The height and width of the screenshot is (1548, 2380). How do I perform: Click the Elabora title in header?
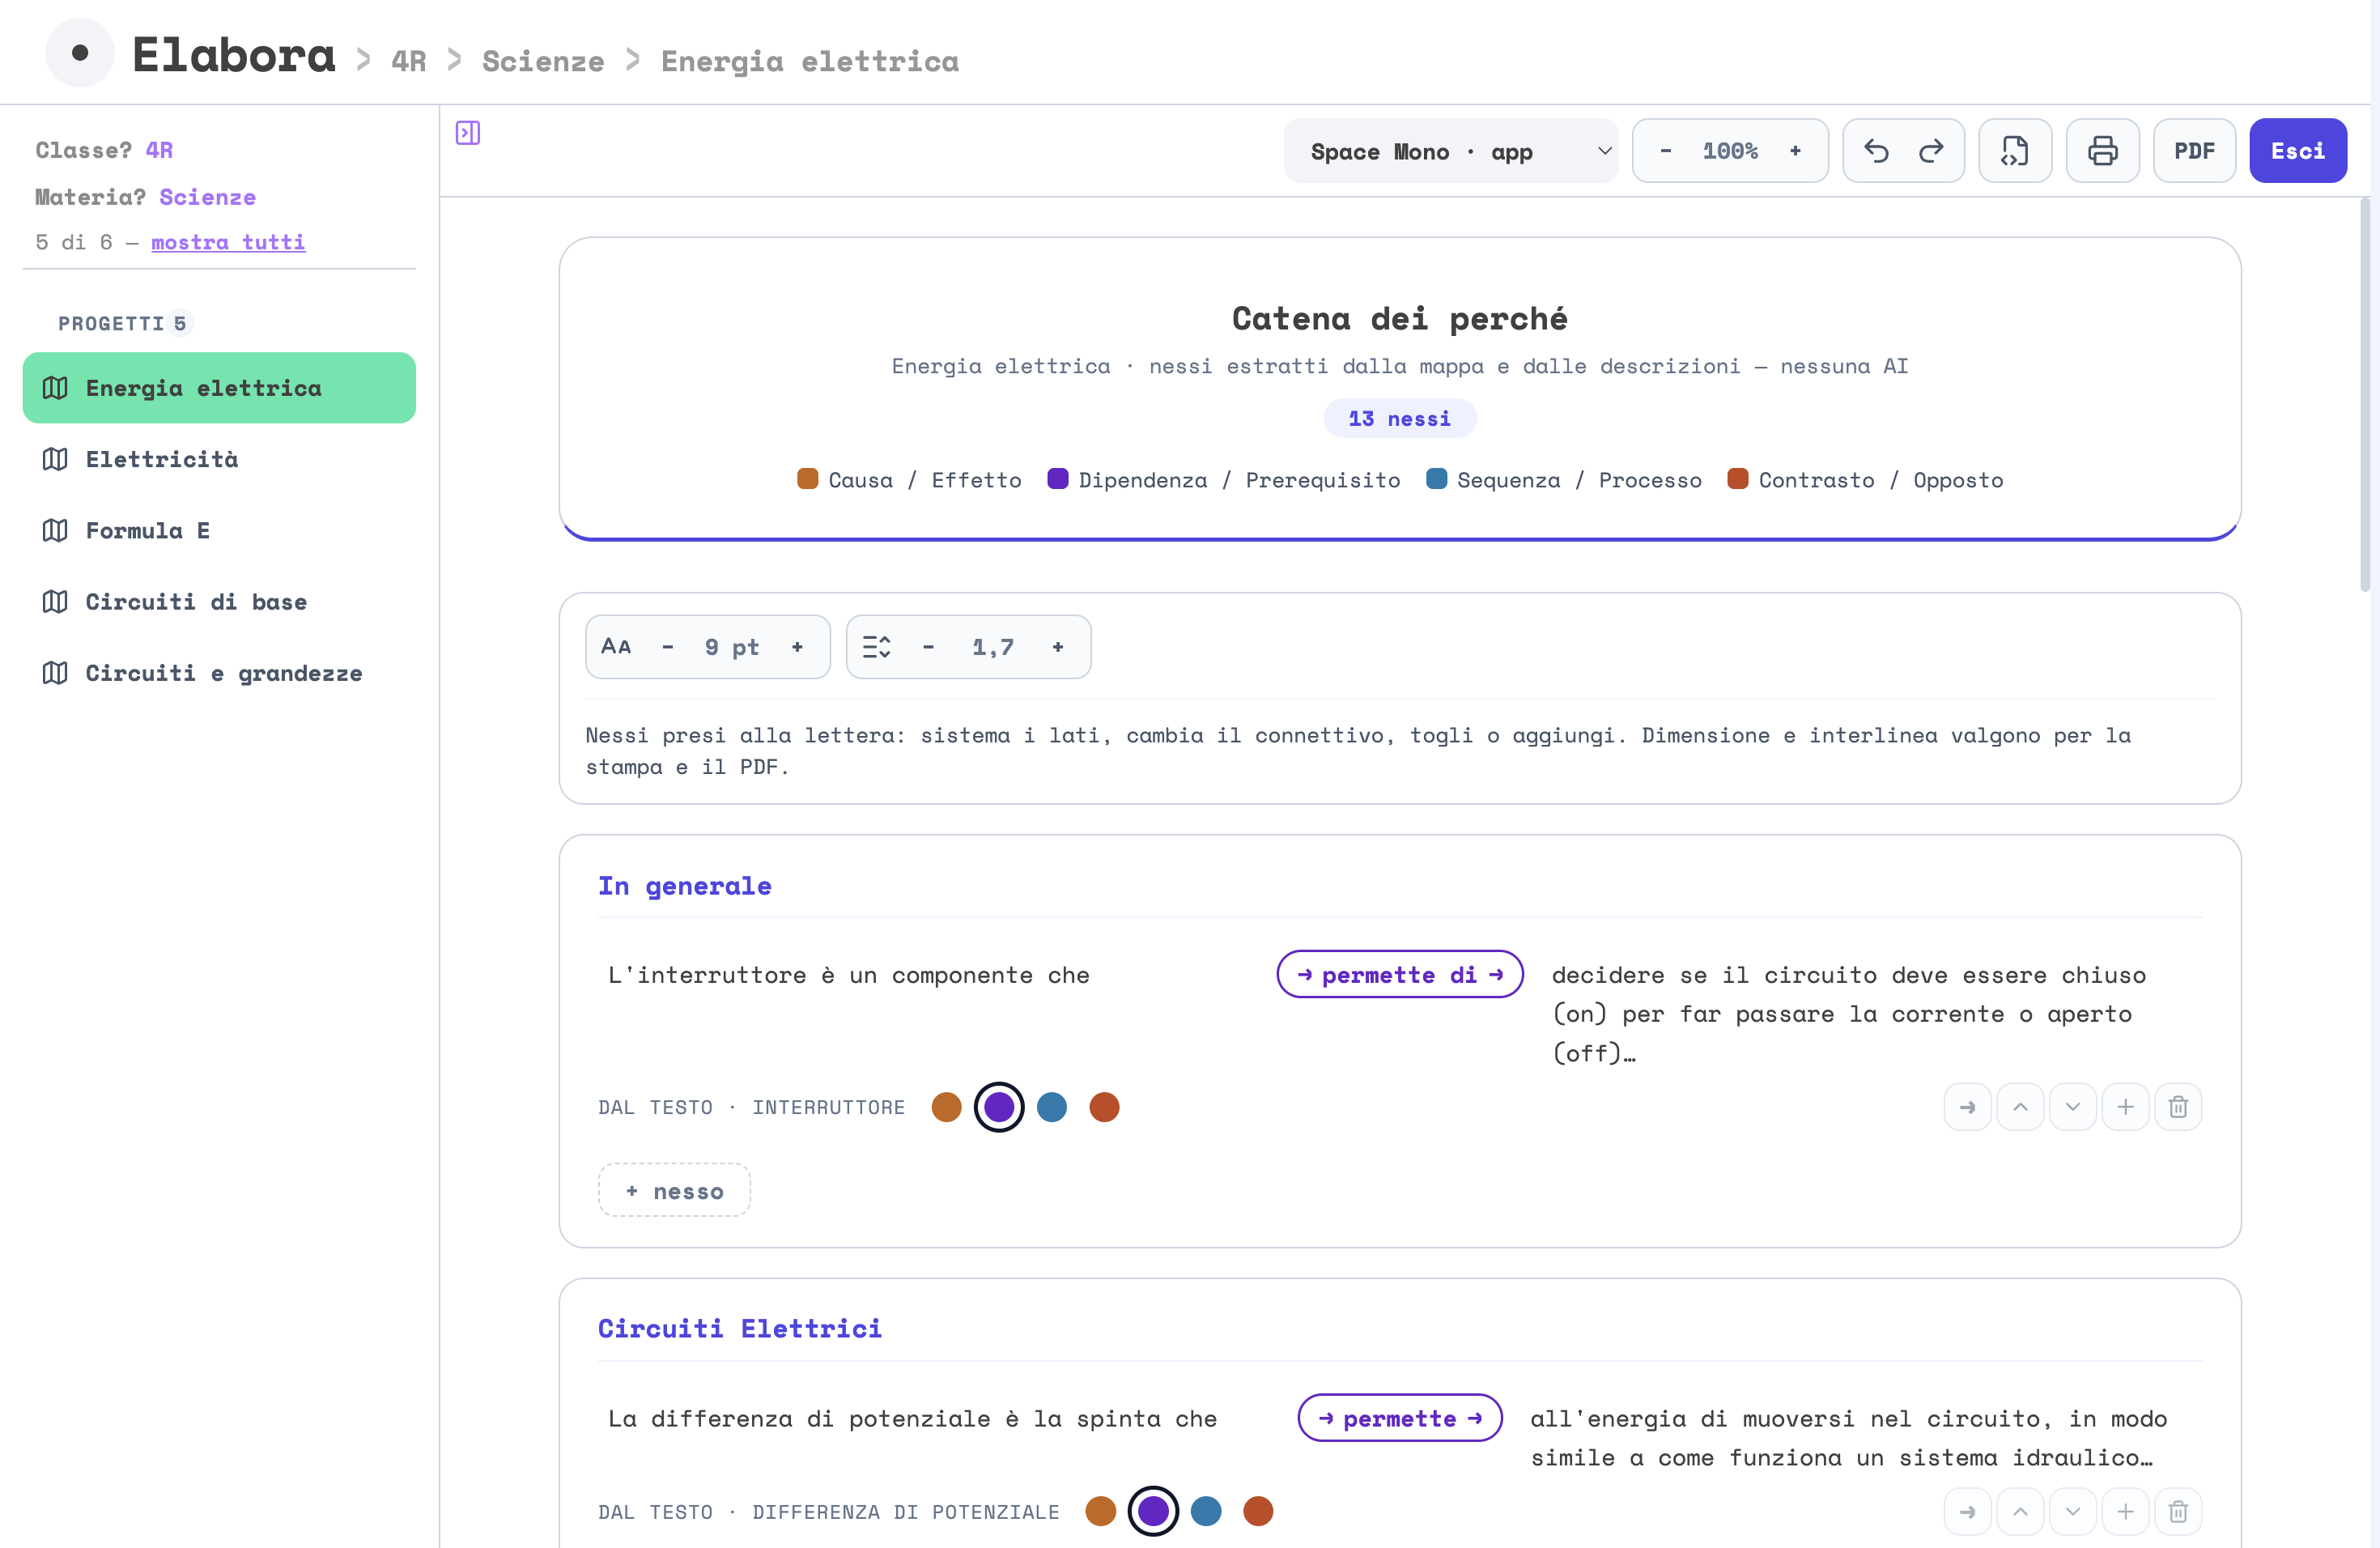(234, 54)
